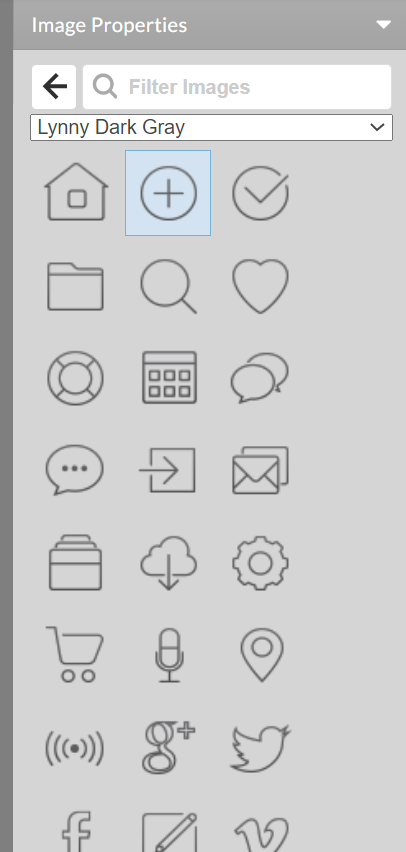Pick the checkmark circle icon
406x852 pixels.
[261, 193]
